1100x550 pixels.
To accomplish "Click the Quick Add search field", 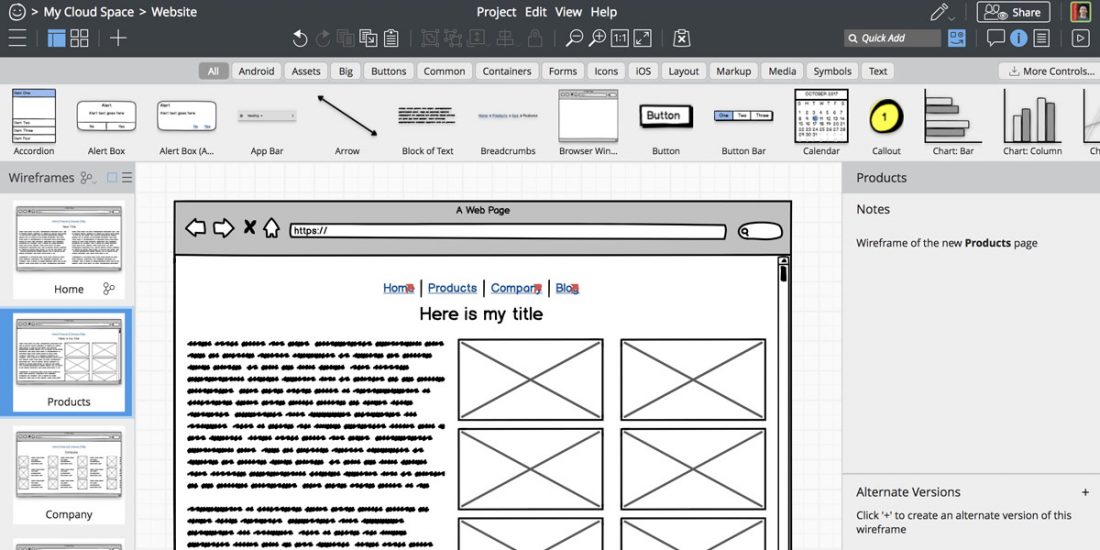I will tap(892, 38).
